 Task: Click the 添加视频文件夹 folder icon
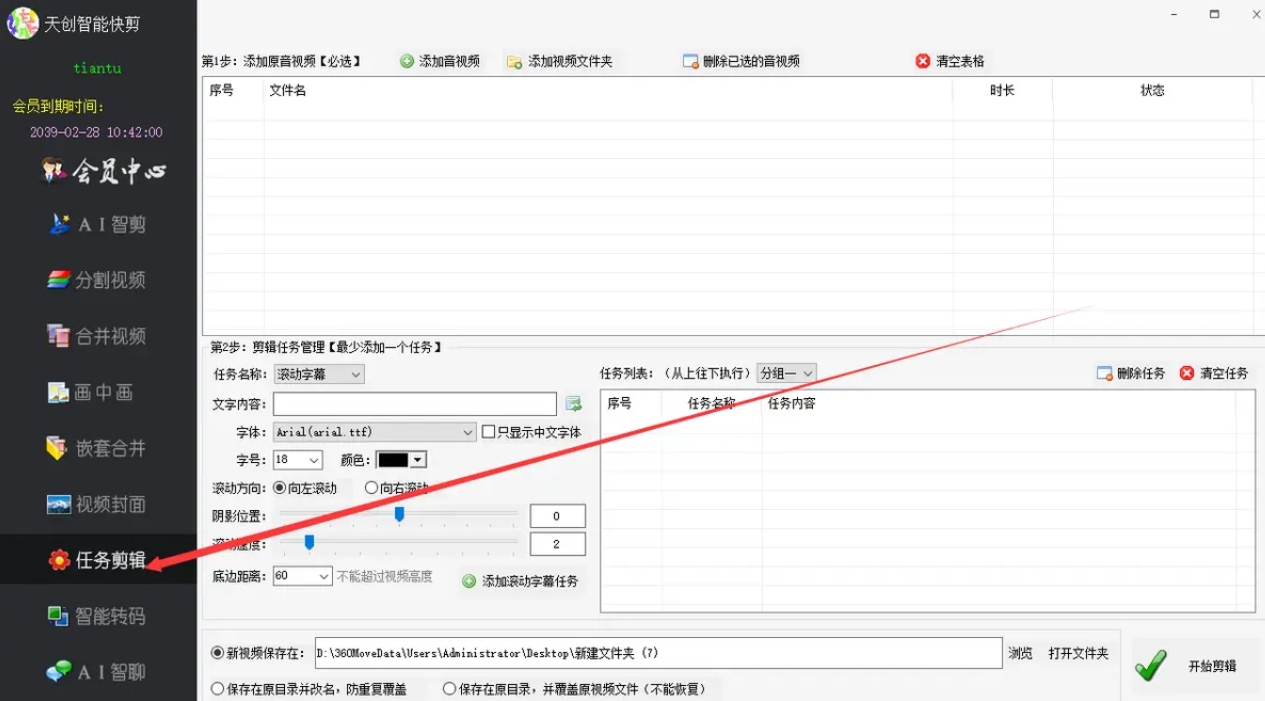coord(514,62)
